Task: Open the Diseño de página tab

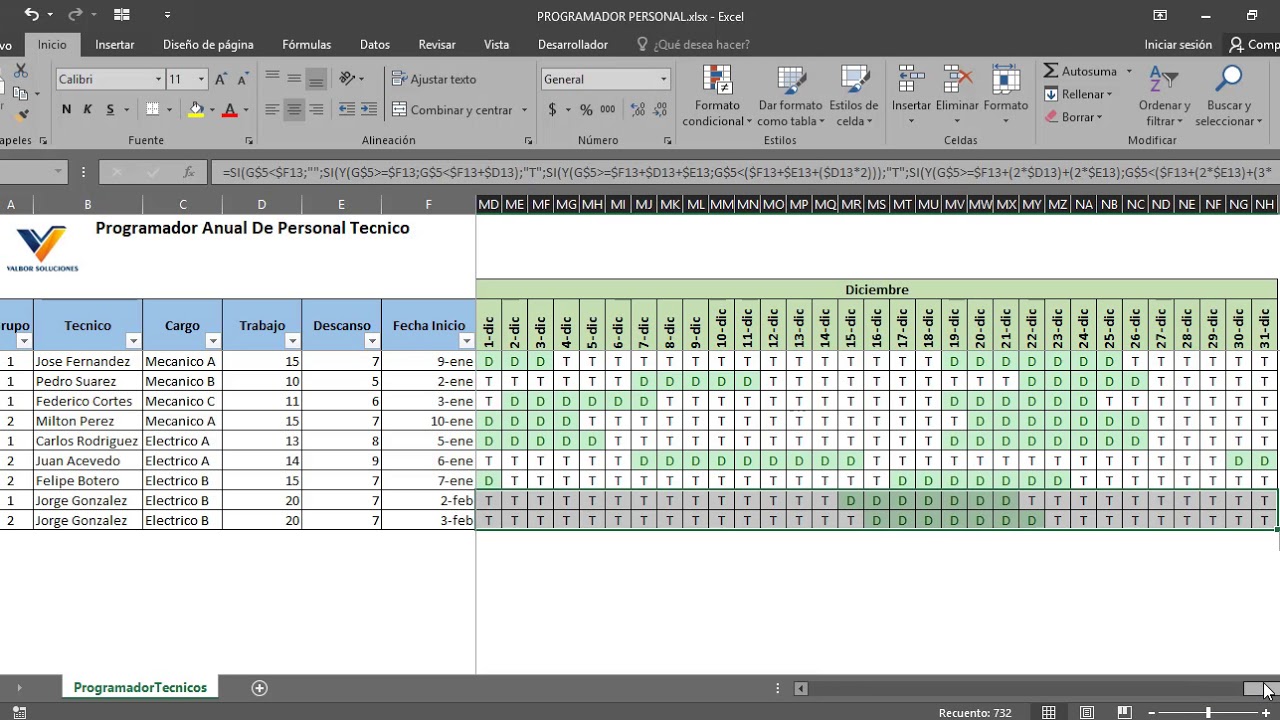Action: click(208, 44)
